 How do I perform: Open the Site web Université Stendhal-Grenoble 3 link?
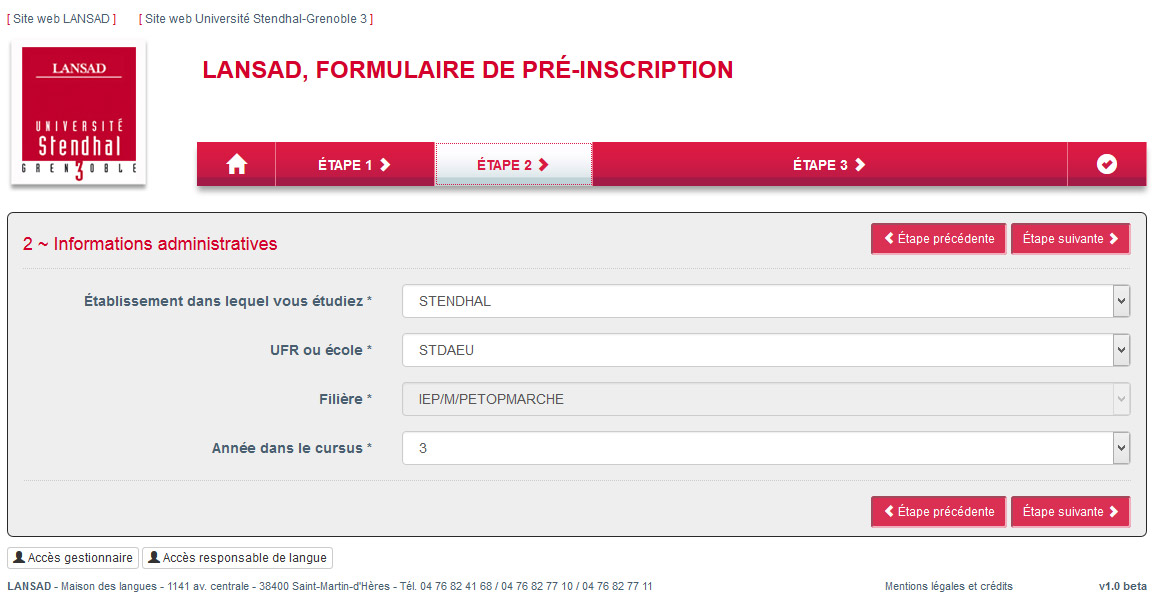[255, 18]
